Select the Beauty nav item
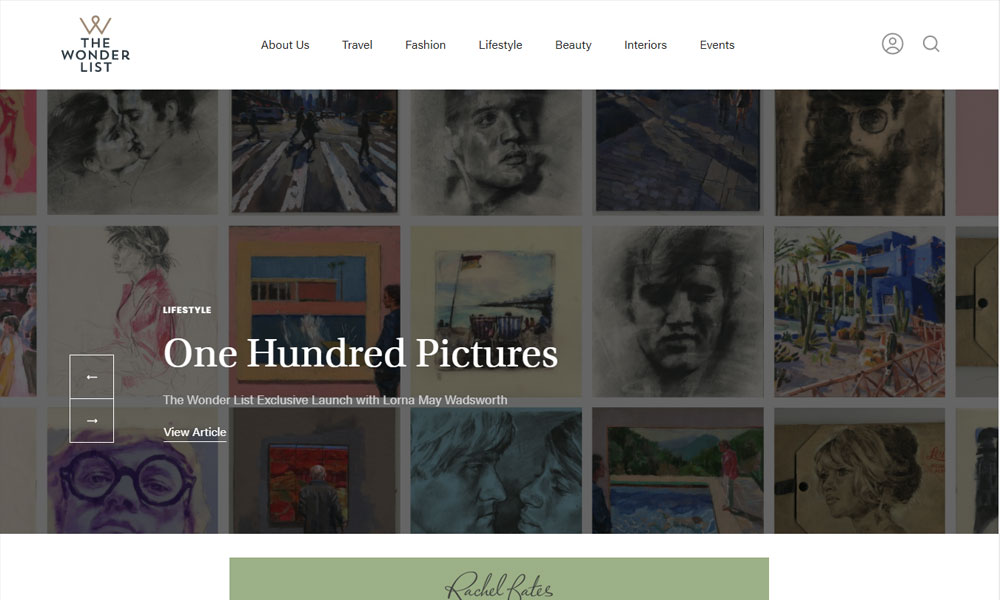Viewport: 1000px width, 600px height. [x=573, y=45]
